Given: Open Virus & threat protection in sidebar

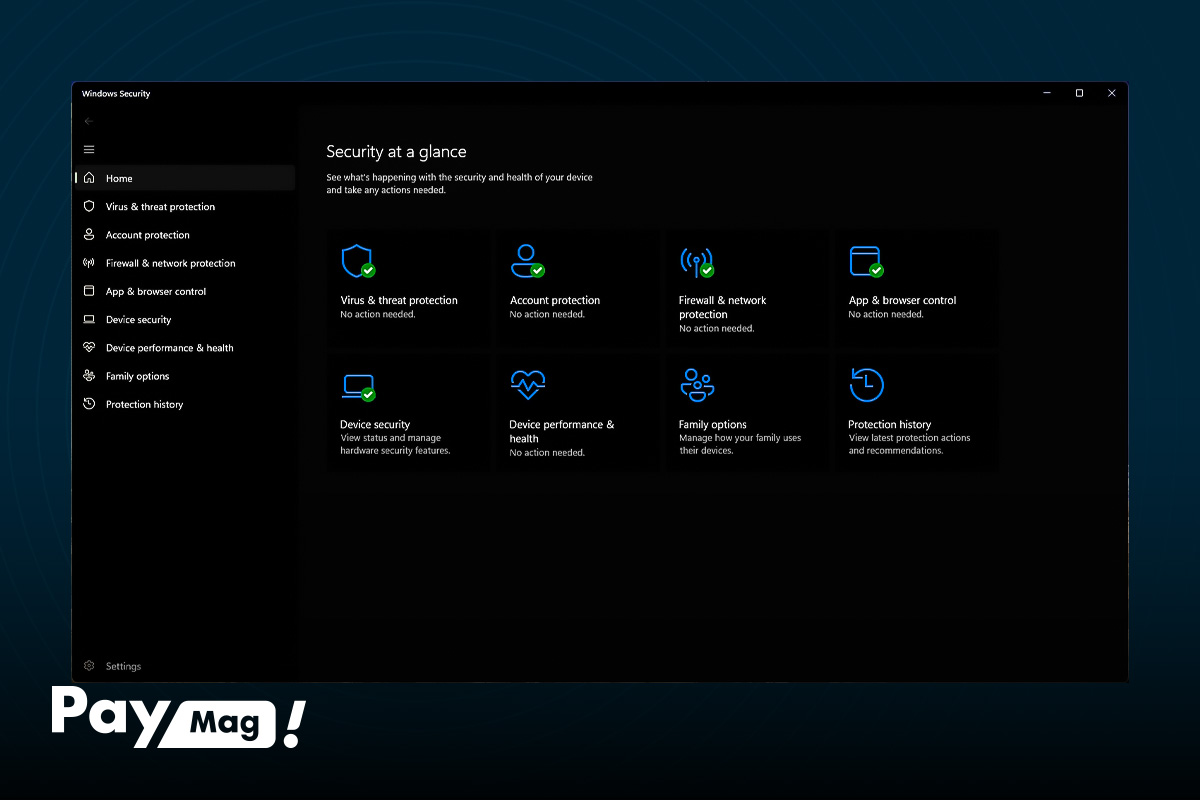Looking at the screenshot, I should tap(160, 207).
